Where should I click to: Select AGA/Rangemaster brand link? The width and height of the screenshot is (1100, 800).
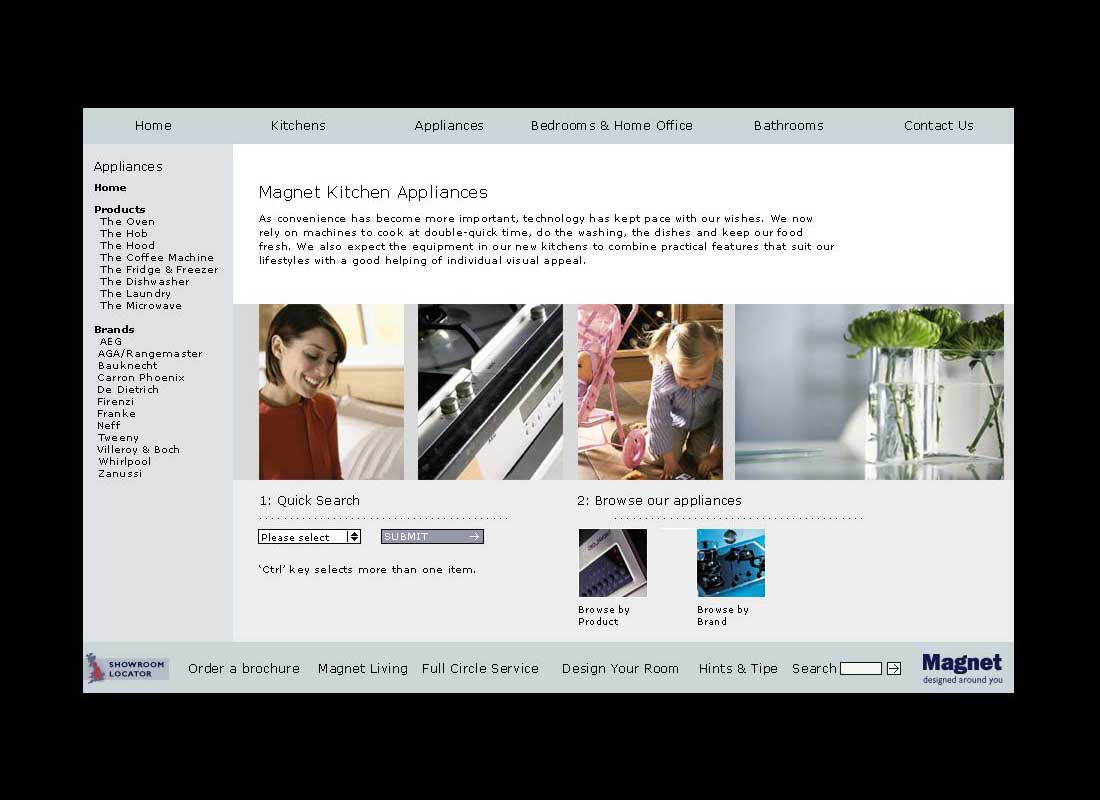click(149, 354)
